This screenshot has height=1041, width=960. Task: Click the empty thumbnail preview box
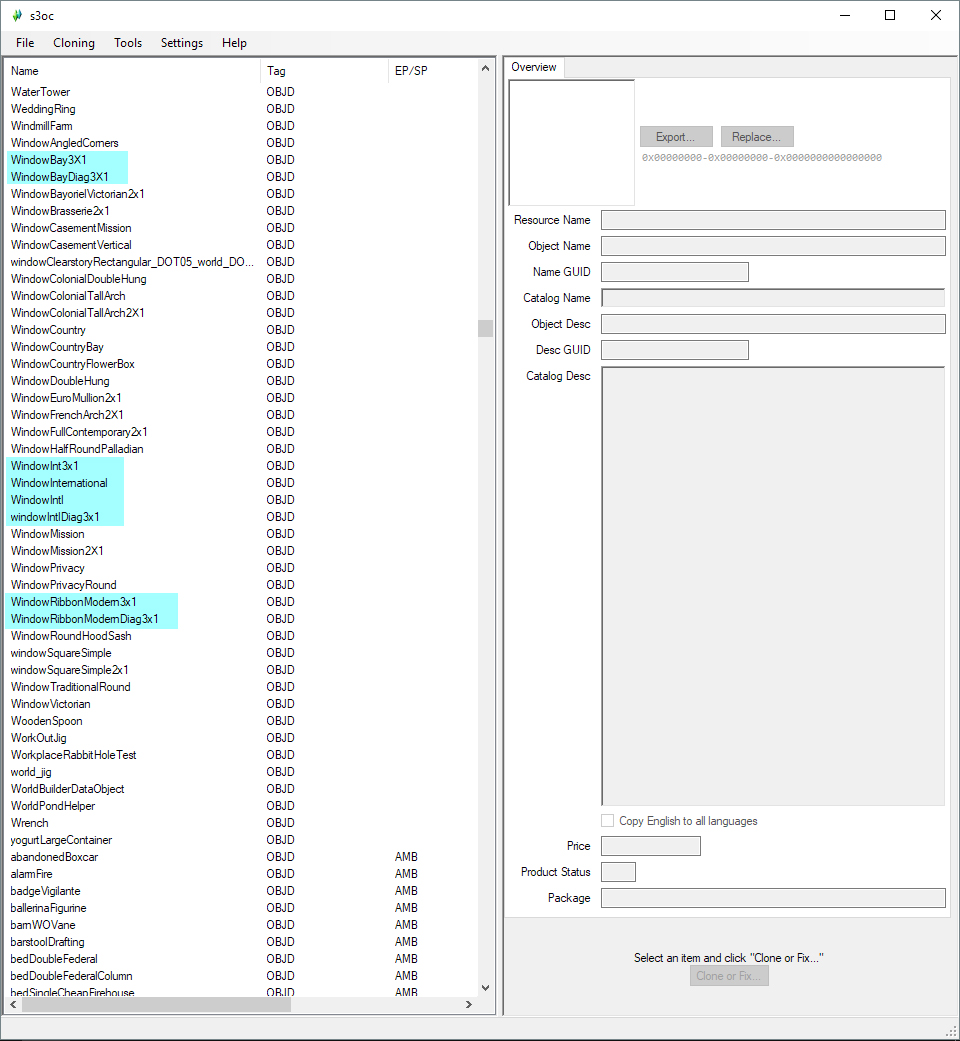point(572,143)
